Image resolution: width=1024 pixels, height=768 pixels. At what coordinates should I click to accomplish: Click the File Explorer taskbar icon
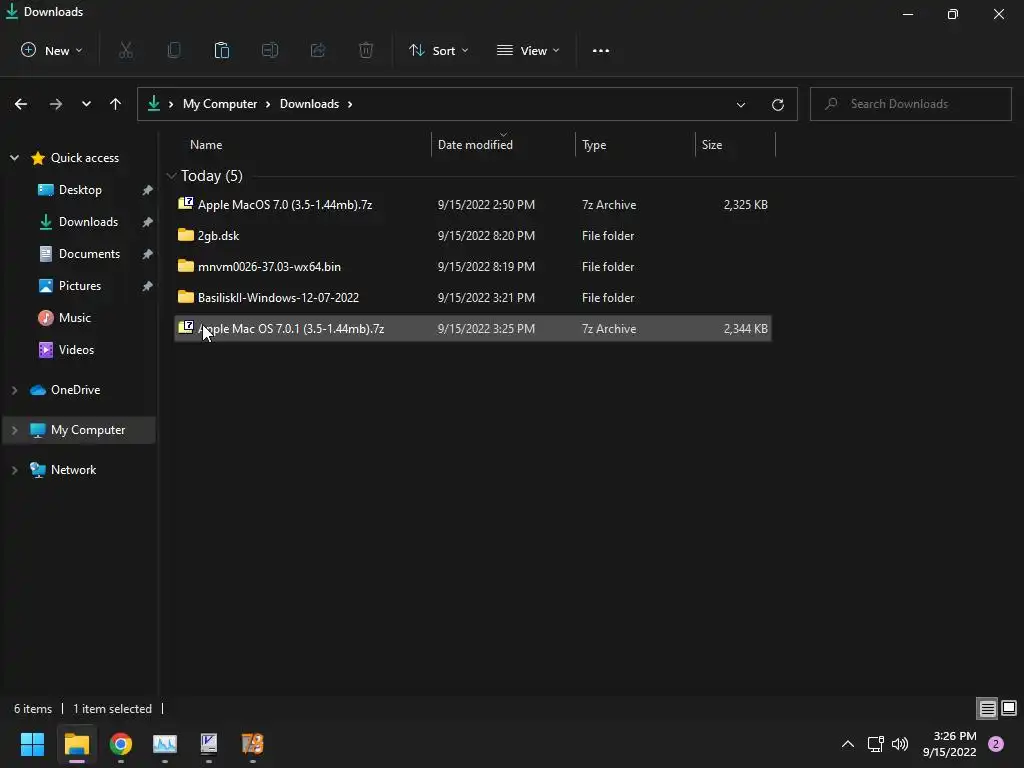click(x=77, y=744)
